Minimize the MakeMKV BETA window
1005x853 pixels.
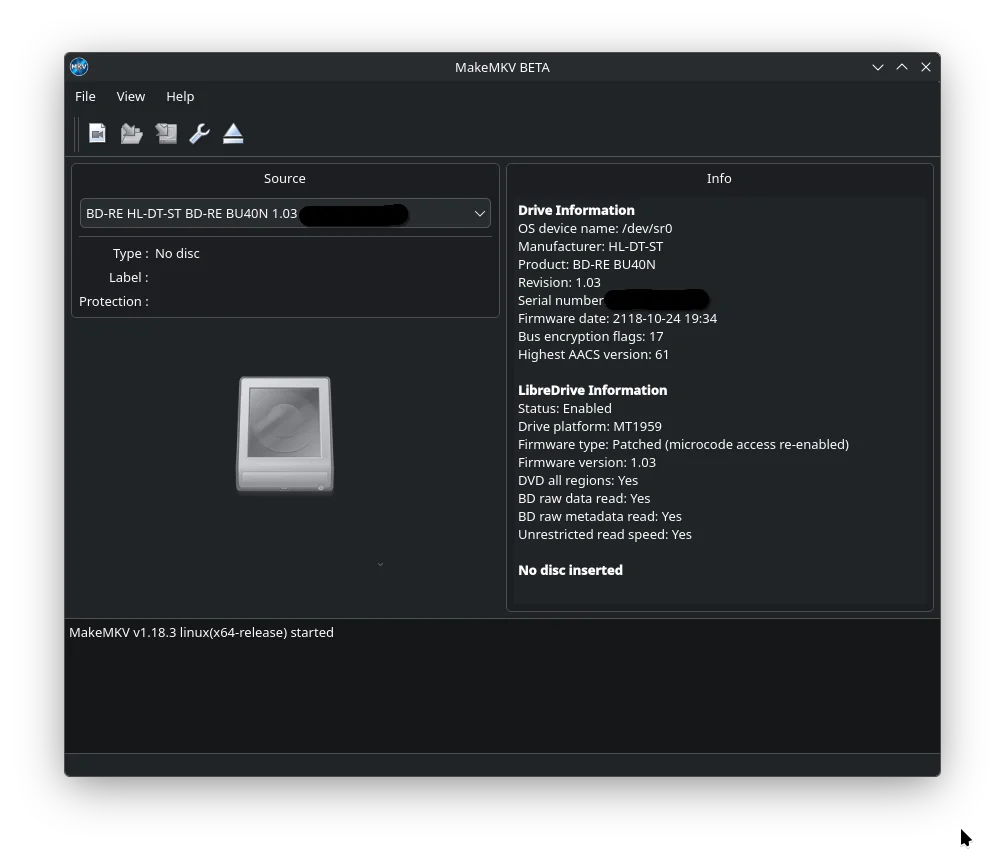tap(878, 67)
